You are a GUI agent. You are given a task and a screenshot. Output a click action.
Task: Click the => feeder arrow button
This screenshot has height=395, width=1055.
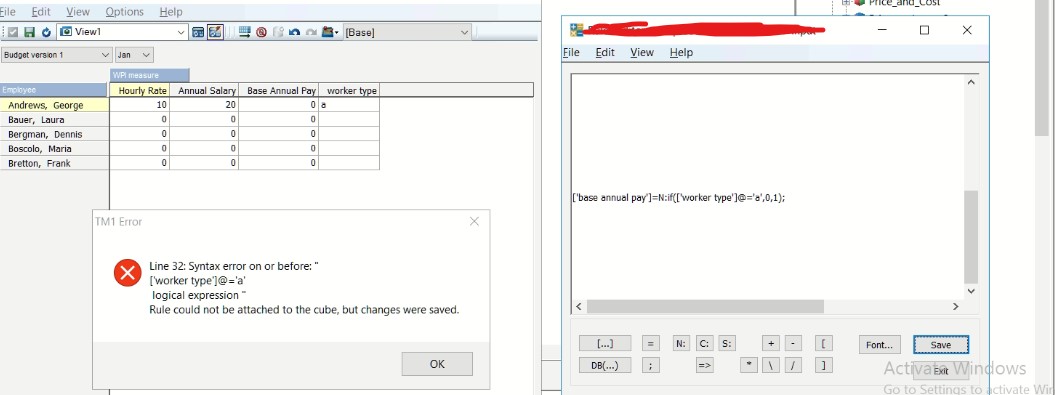pos(704,365)
